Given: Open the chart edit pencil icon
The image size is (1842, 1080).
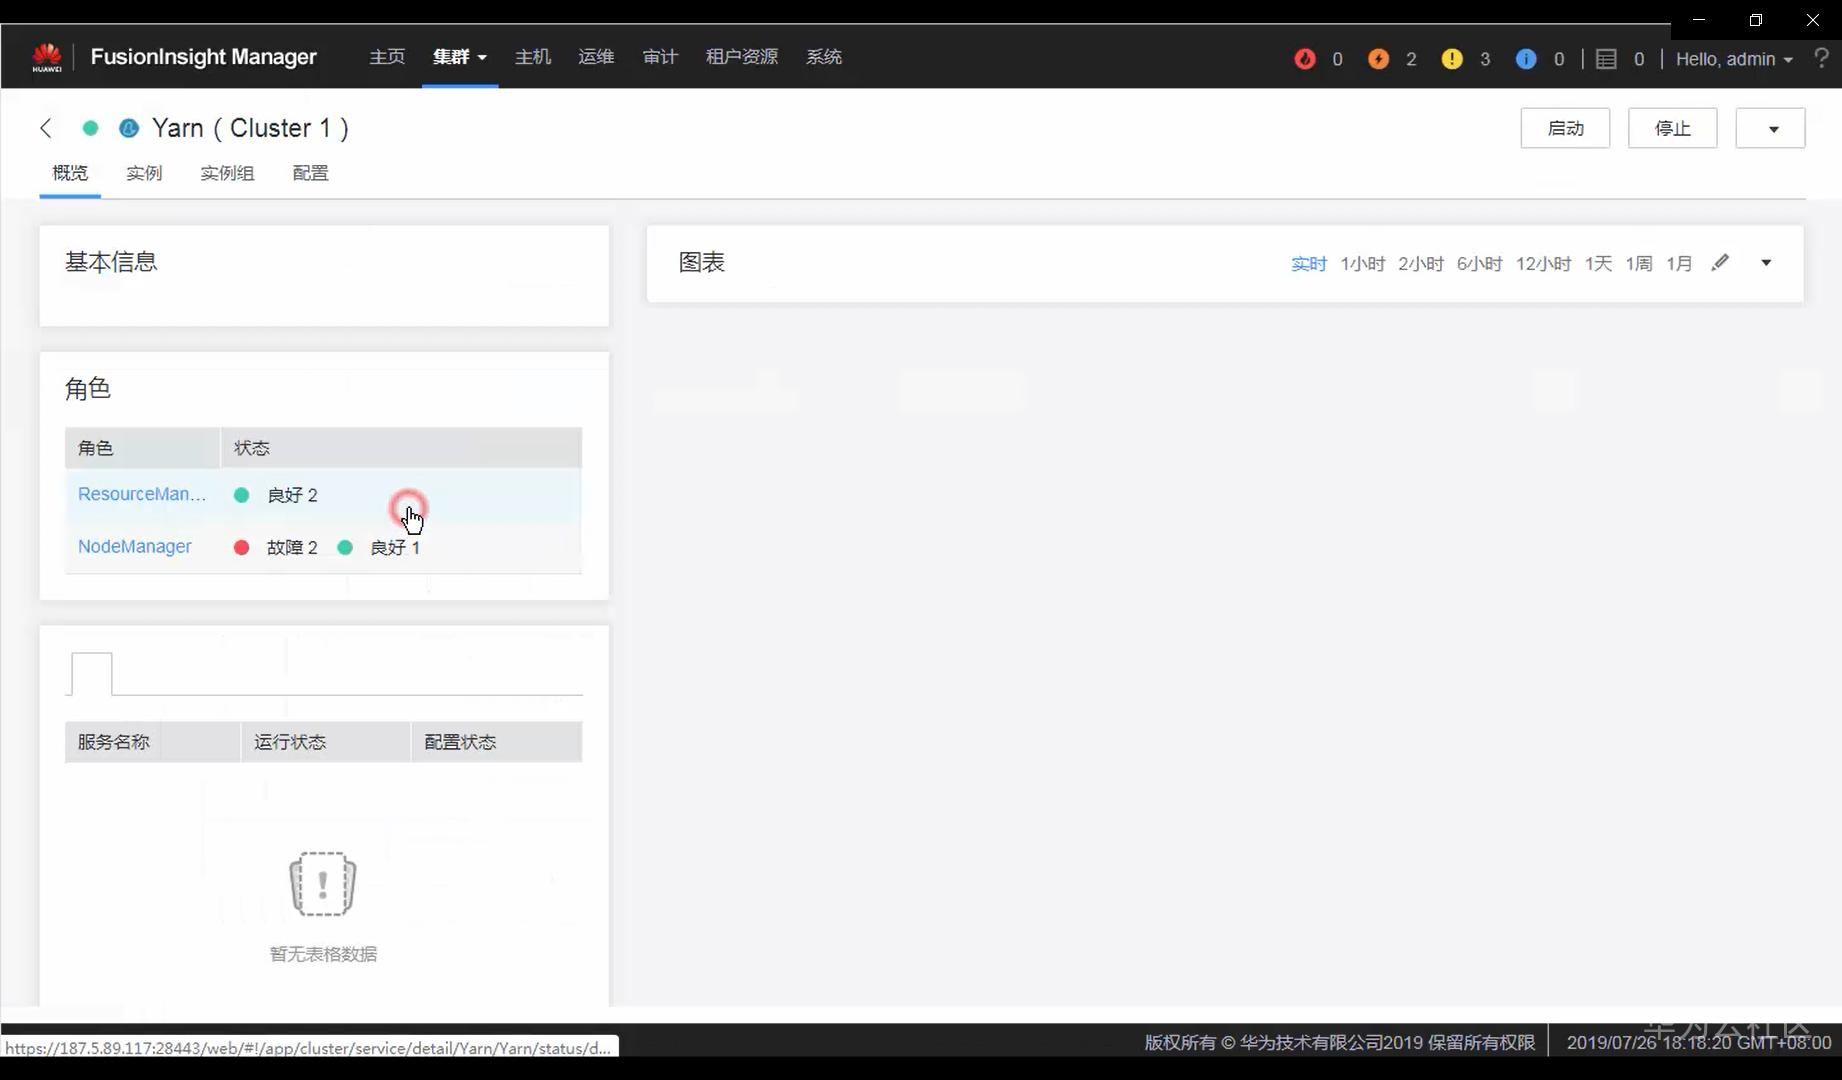Looking at the screenshot, I should pyautogui.click(x=1721, y=263).
